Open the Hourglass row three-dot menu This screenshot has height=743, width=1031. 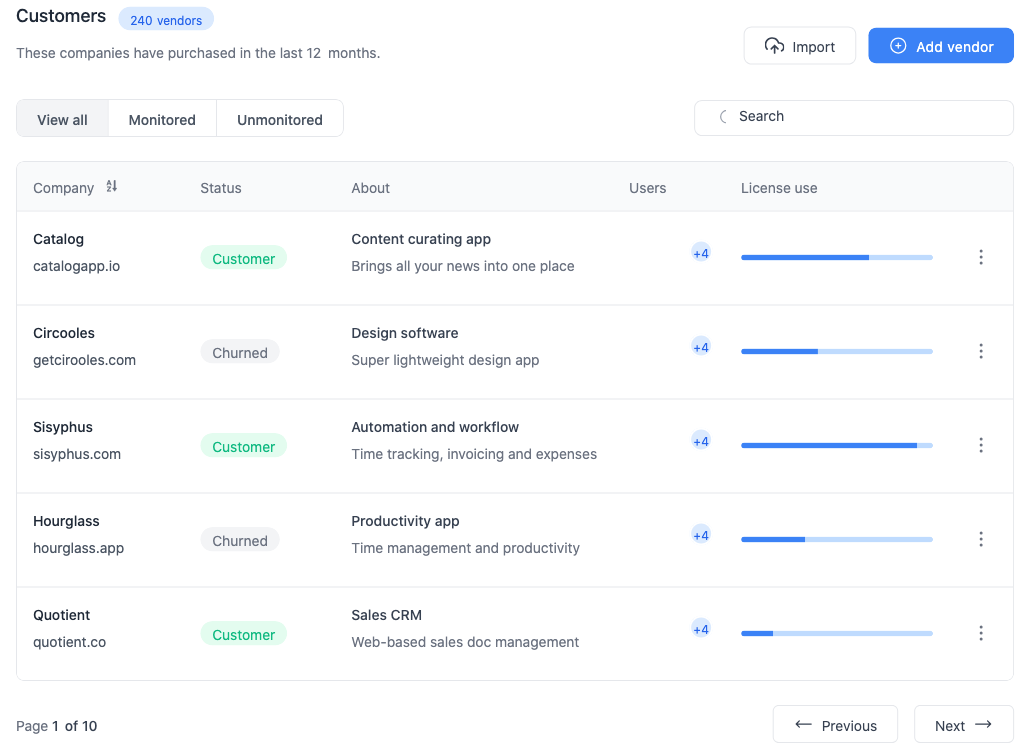980,539
